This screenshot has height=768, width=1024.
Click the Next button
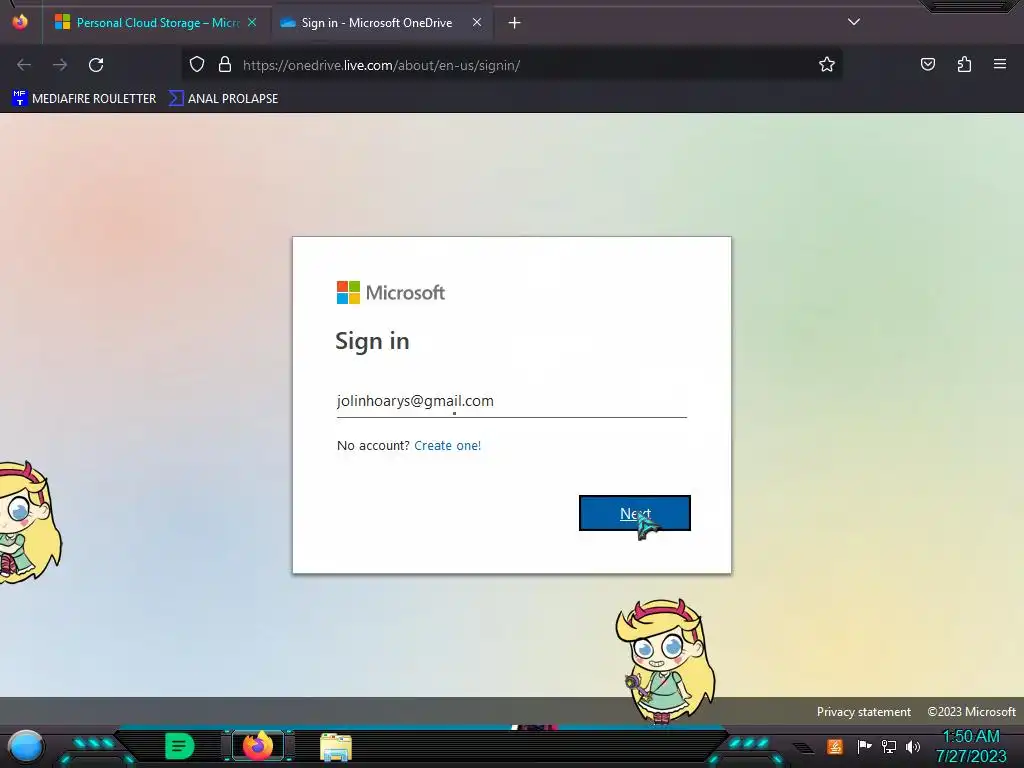point(635,513)
